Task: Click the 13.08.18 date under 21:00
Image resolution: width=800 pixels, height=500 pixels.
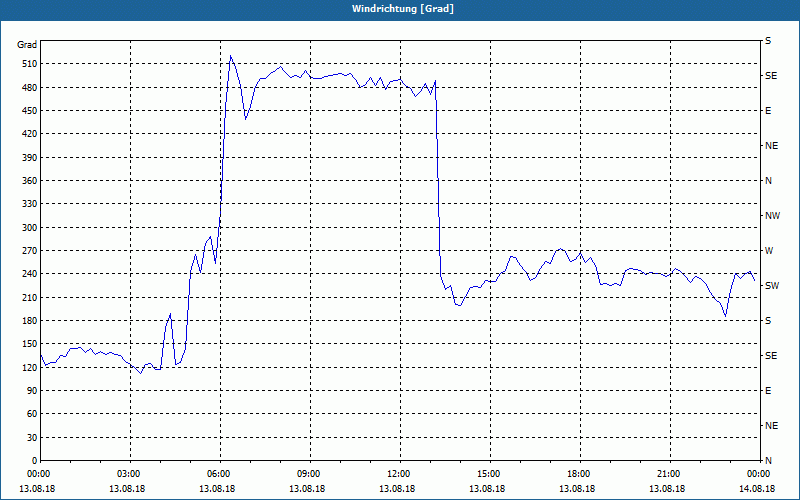Action: pyautogui.click(x=667, y=489)
